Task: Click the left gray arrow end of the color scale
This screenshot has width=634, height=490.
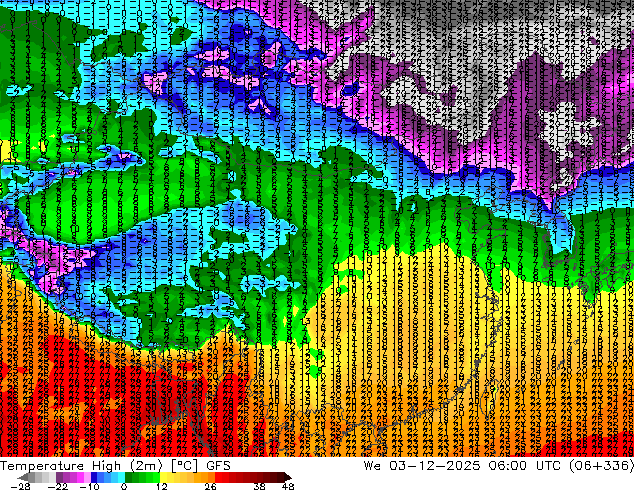Action: click(22, 477)
